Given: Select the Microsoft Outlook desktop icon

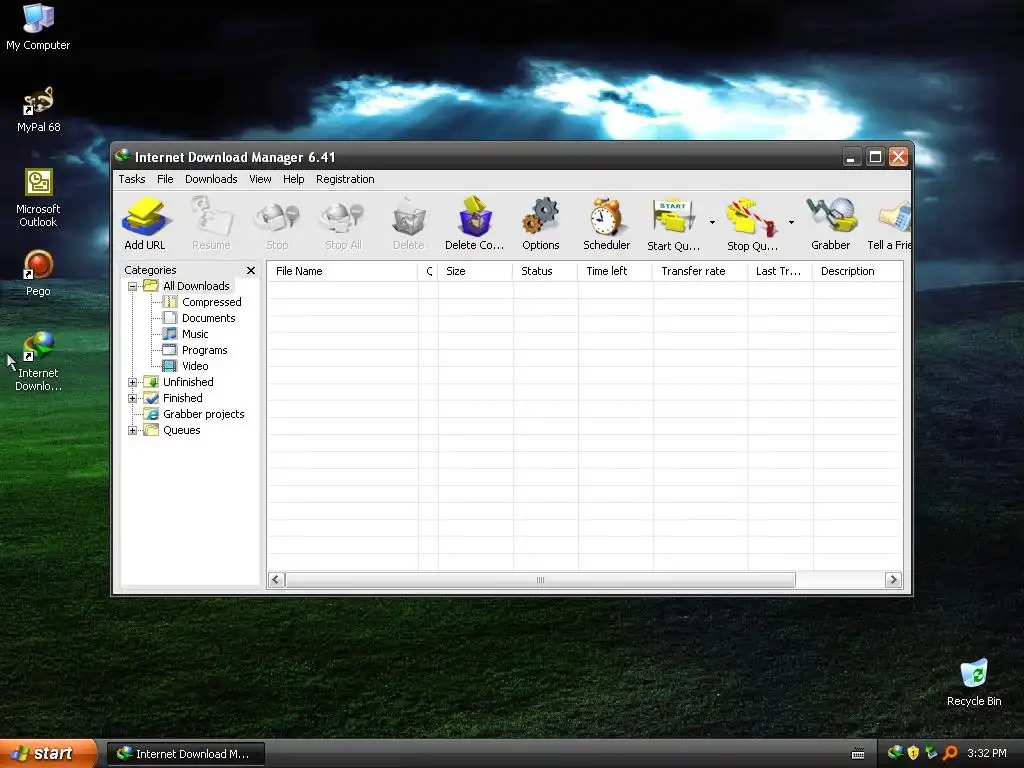Looking at the screenshot, I should (38, 198).
